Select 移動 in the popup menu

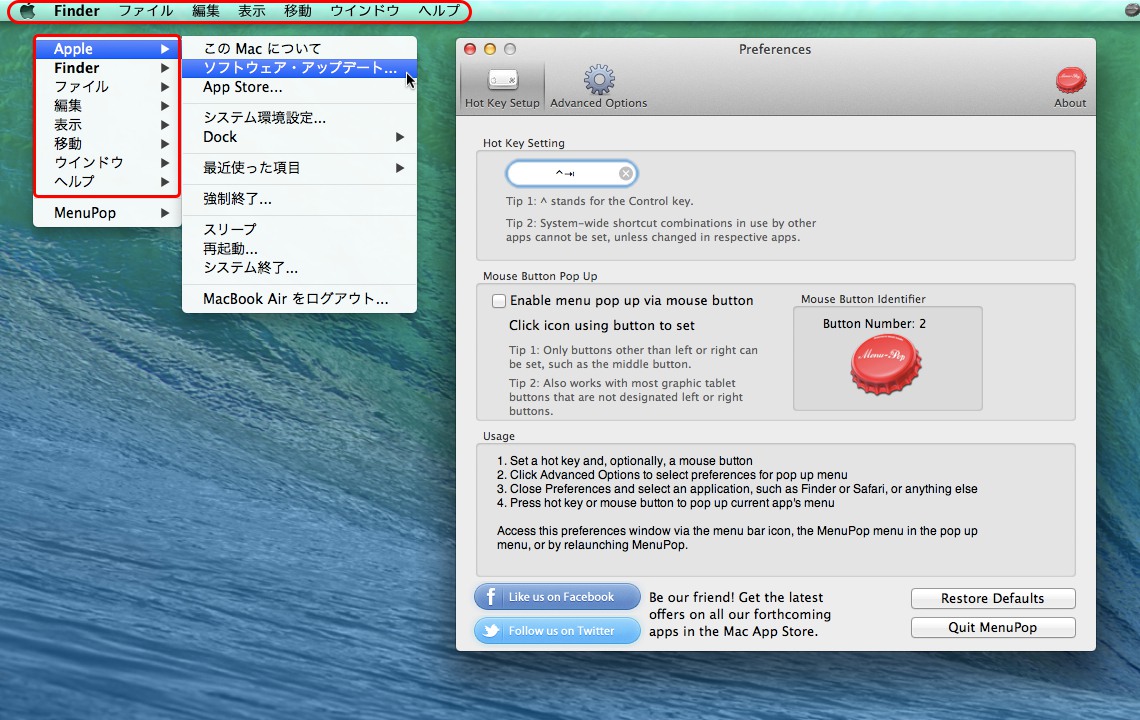tap(107, 143)
